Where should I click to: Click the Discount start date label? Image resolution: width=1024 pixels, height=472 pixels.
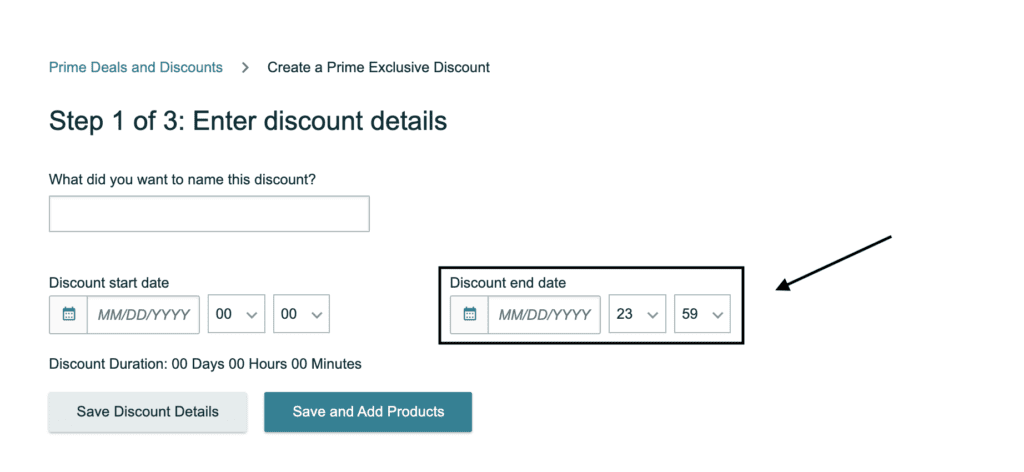coord(109,283)
